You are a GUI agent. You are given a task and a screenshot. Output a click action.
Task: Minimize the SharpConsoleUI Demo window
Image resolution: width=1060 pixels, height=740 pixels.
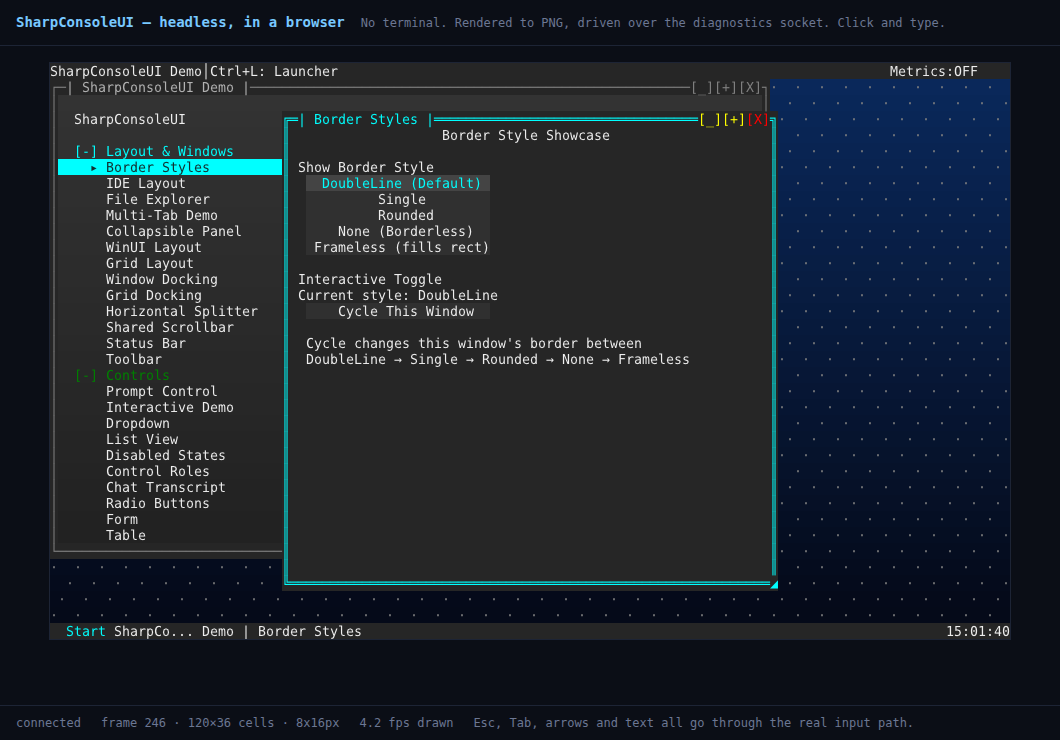(x=702, y=88)
